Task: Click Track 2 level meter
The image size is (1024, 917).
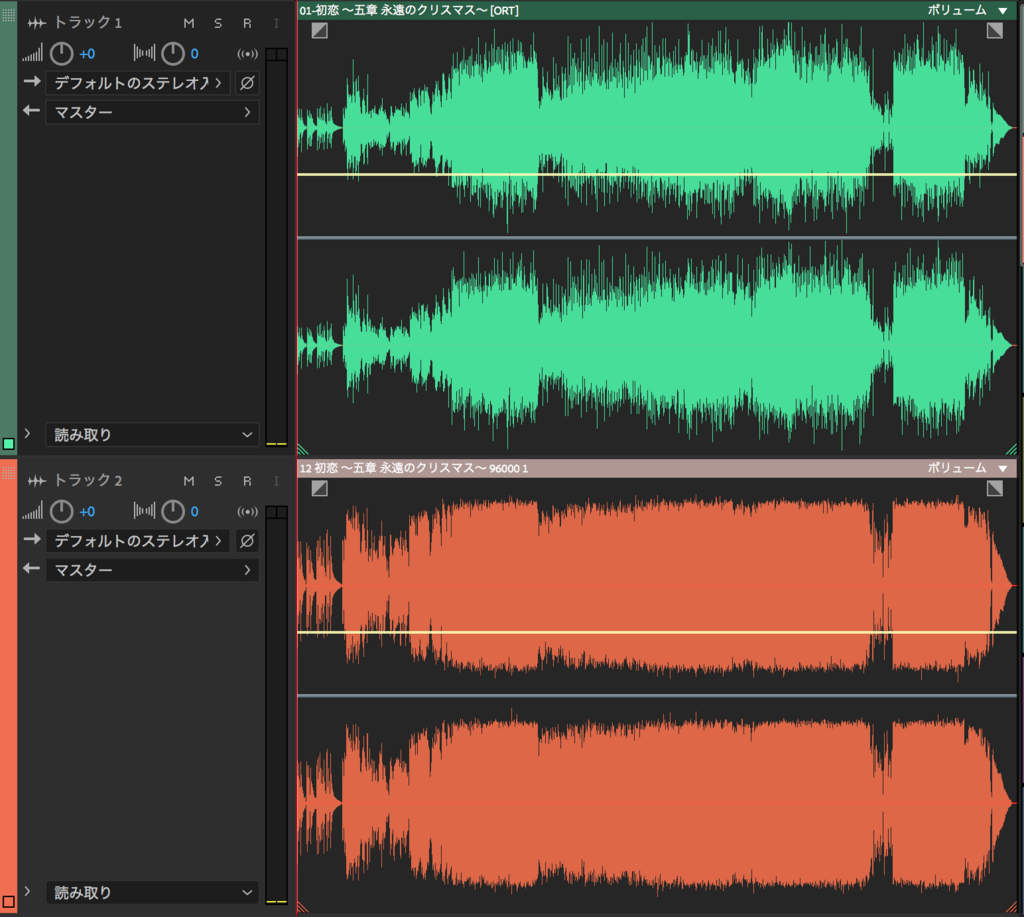Action: pyautogui.click(x=277, y=705)
